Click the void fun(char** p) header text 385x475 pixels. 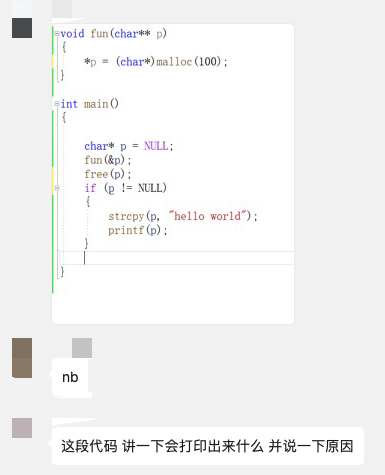[114, 34]
